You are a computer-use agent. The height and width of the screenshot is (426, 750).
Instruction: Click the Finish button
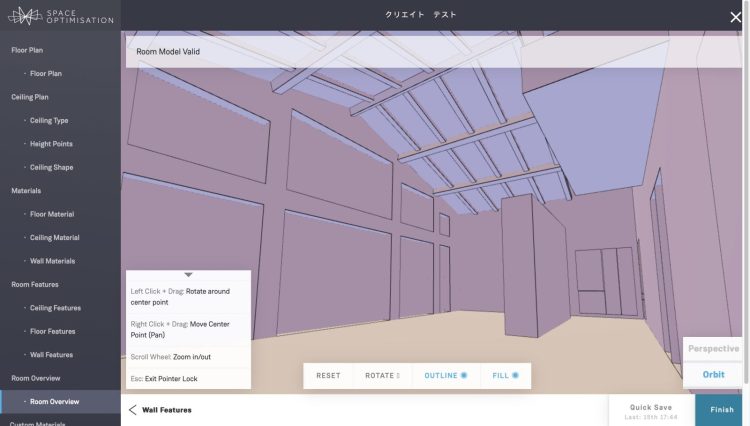click(x=721, y=410)
